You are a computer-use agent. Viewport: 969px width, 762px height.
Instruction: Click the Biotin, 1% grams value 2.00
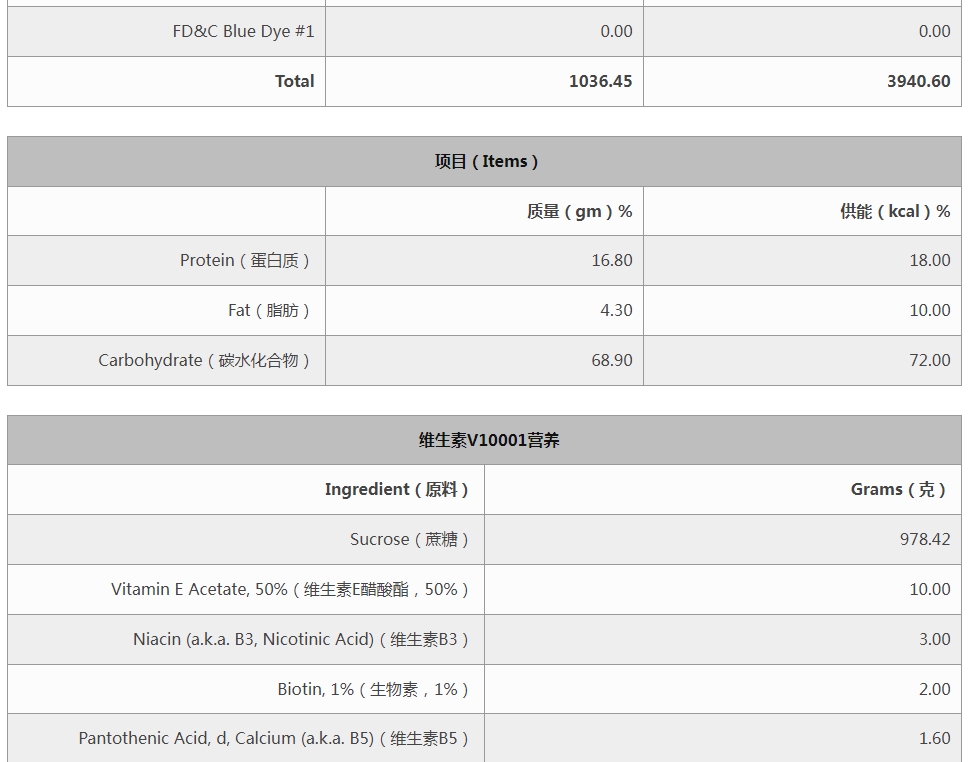pos(934,689)
